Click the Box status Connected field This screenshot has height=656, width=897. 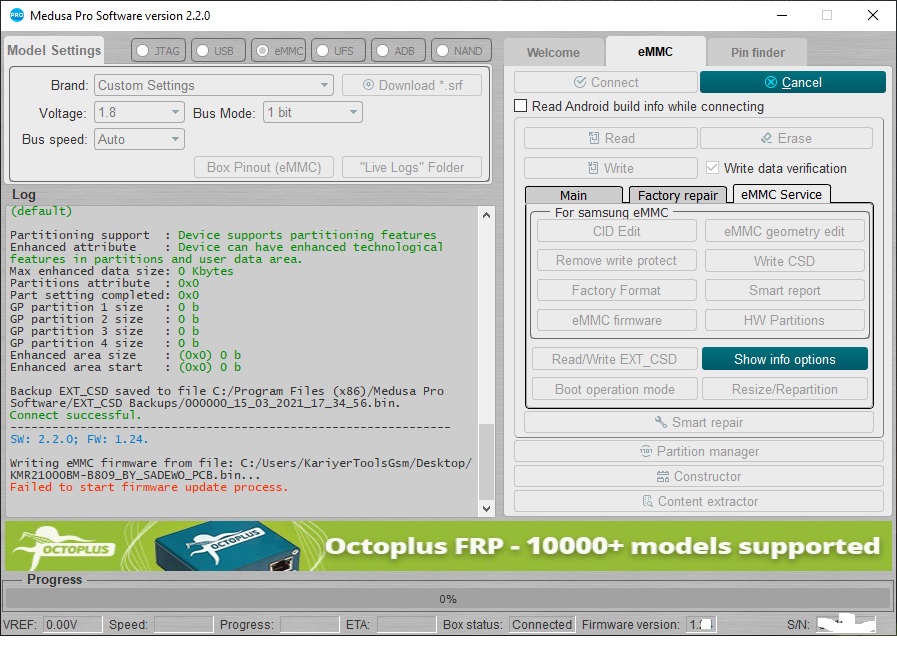click(x=542, y=625)
